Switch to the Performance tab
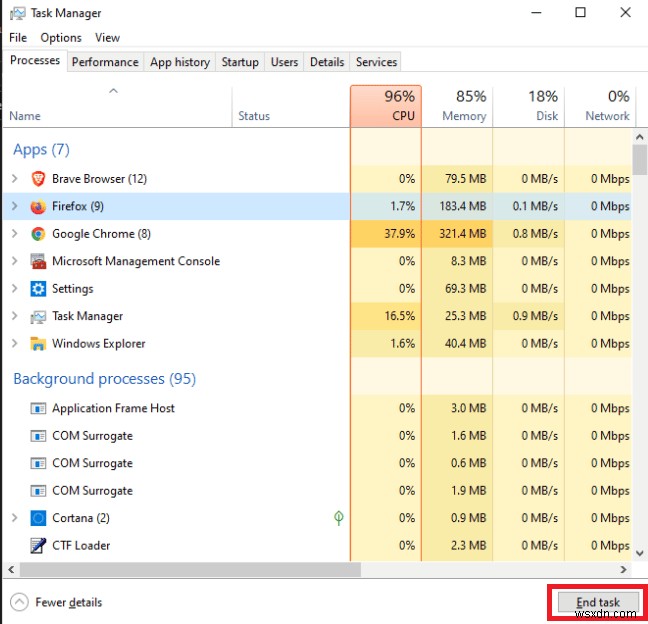 (105, 62)
